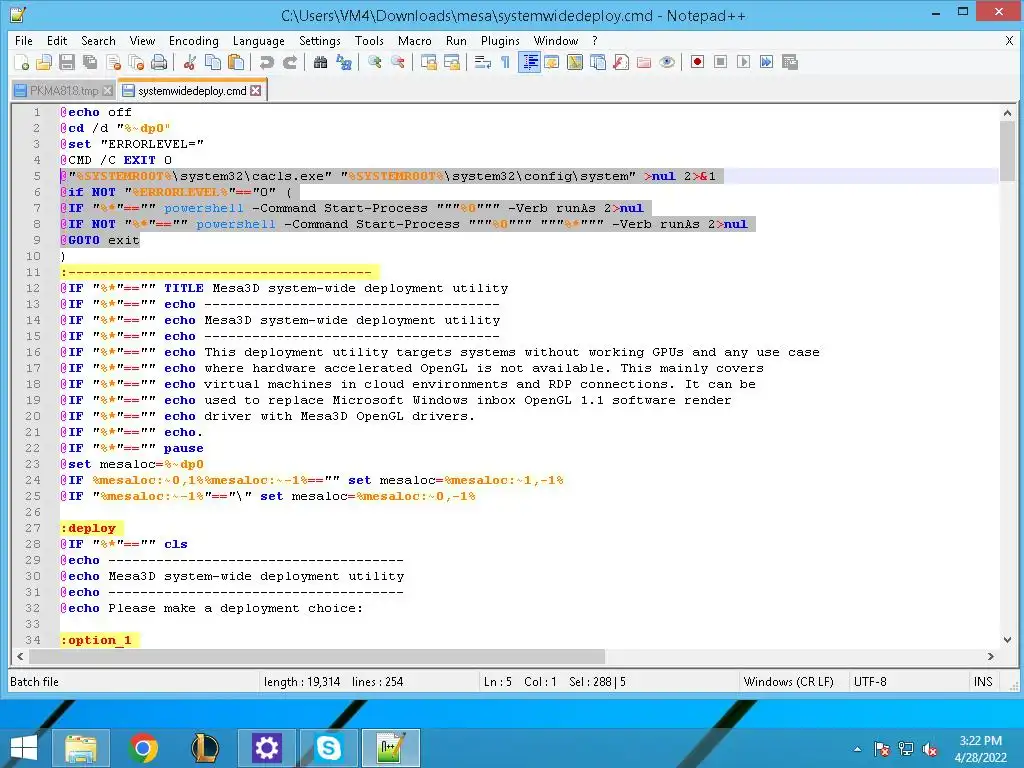The height and width of the screenshot is (768, 1024).
Task: Click the Save All icon
Action: [x=89, y=62]
